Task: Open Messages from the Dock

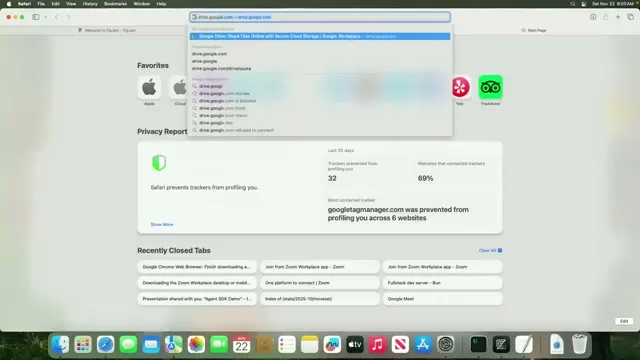Action: [128, 344]
